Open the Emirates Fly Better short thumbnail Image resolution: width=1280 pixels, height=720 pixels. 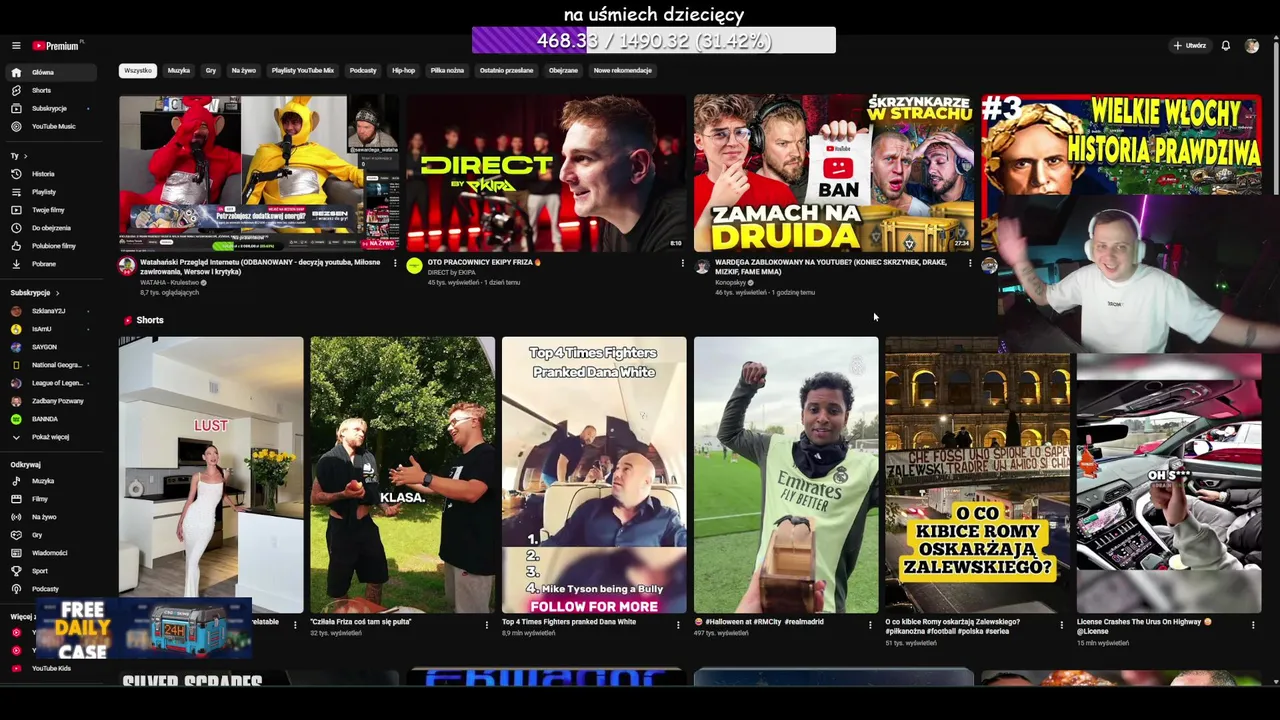point(786,474)
